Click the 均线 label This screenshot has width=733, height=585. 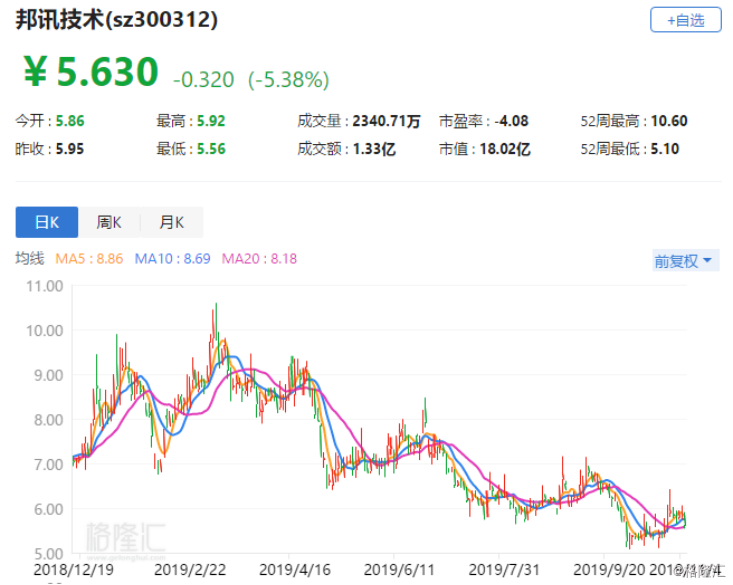[x=29, y=259]
